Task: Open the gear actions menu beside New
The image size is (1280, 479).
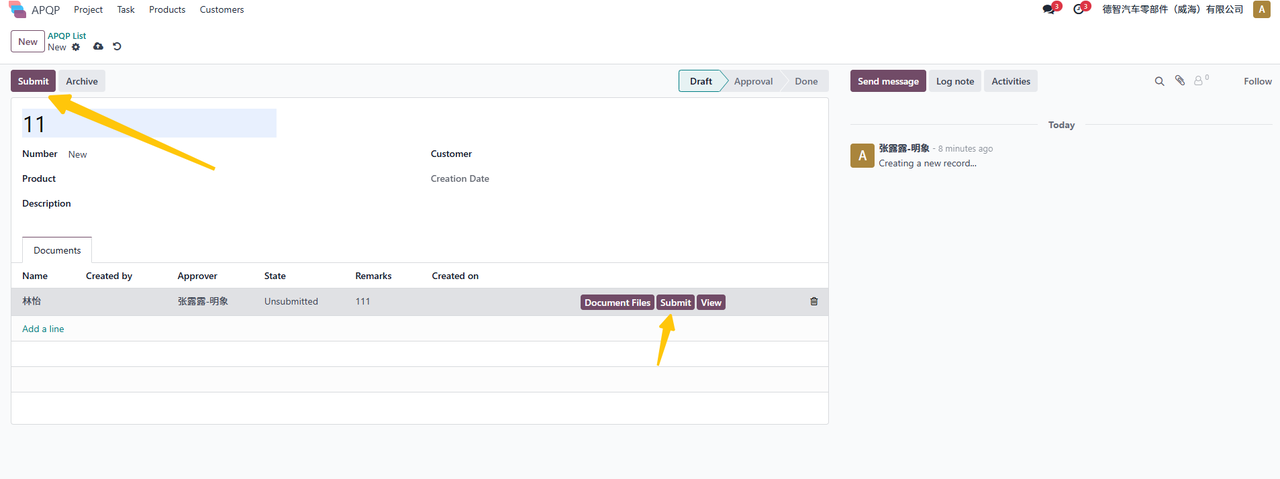Action: [76, 47]
